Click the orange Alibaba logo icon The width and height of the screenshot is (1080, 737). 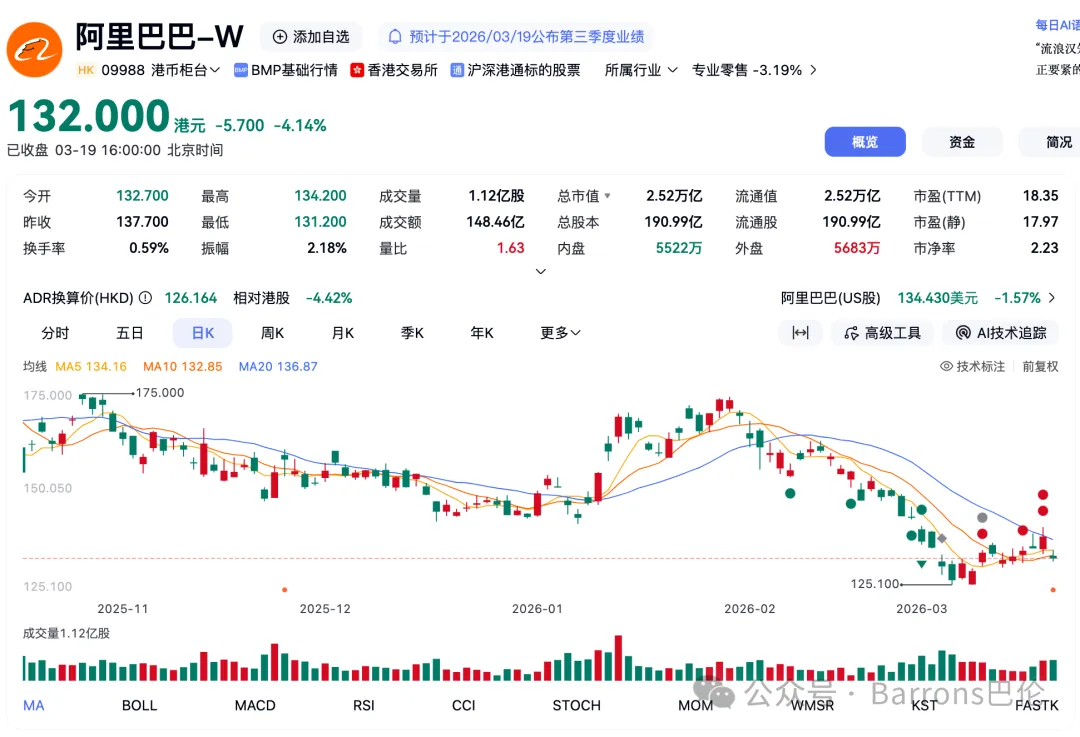34,50
